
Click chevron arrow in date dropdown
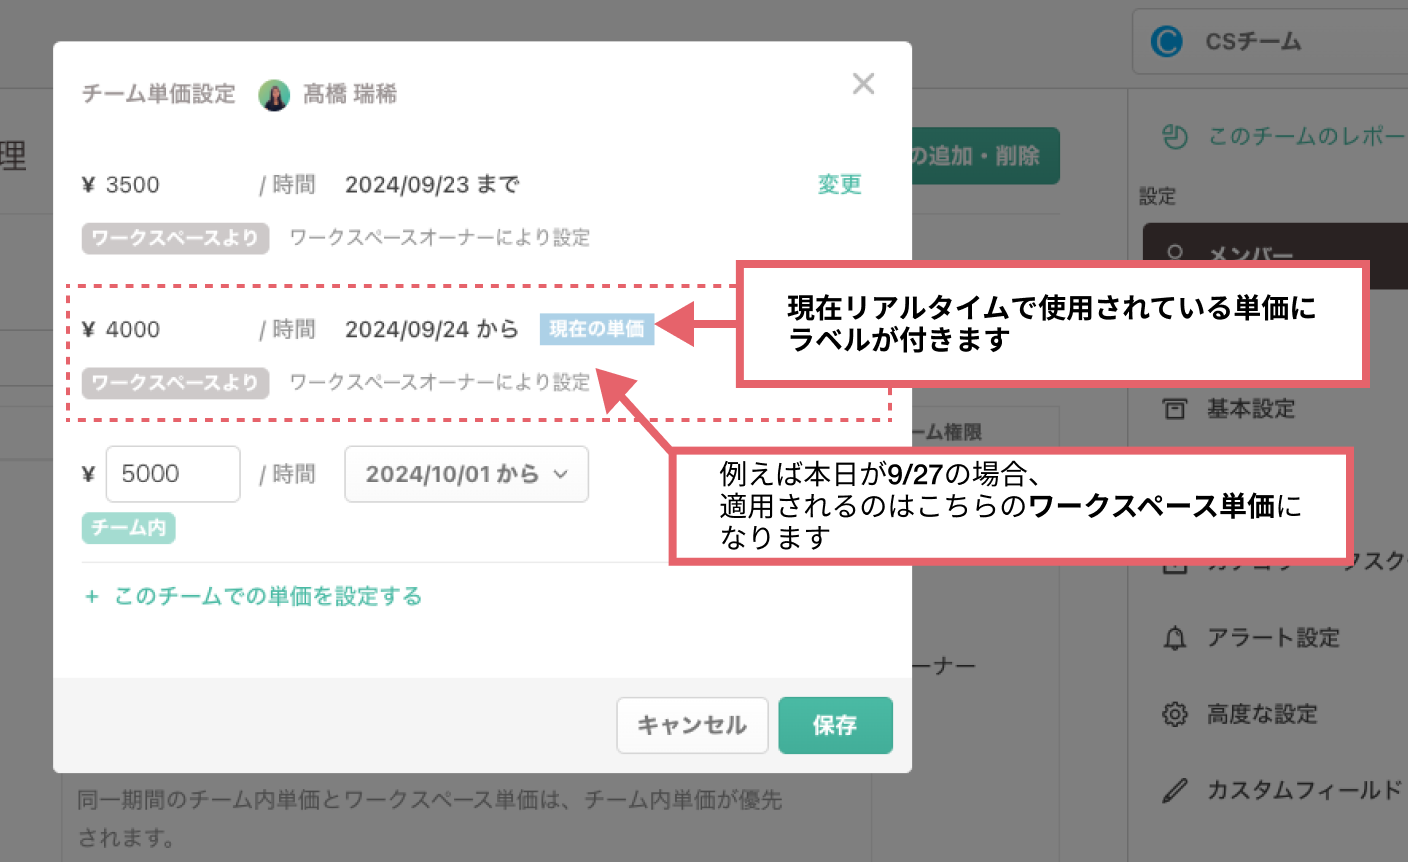561,475
